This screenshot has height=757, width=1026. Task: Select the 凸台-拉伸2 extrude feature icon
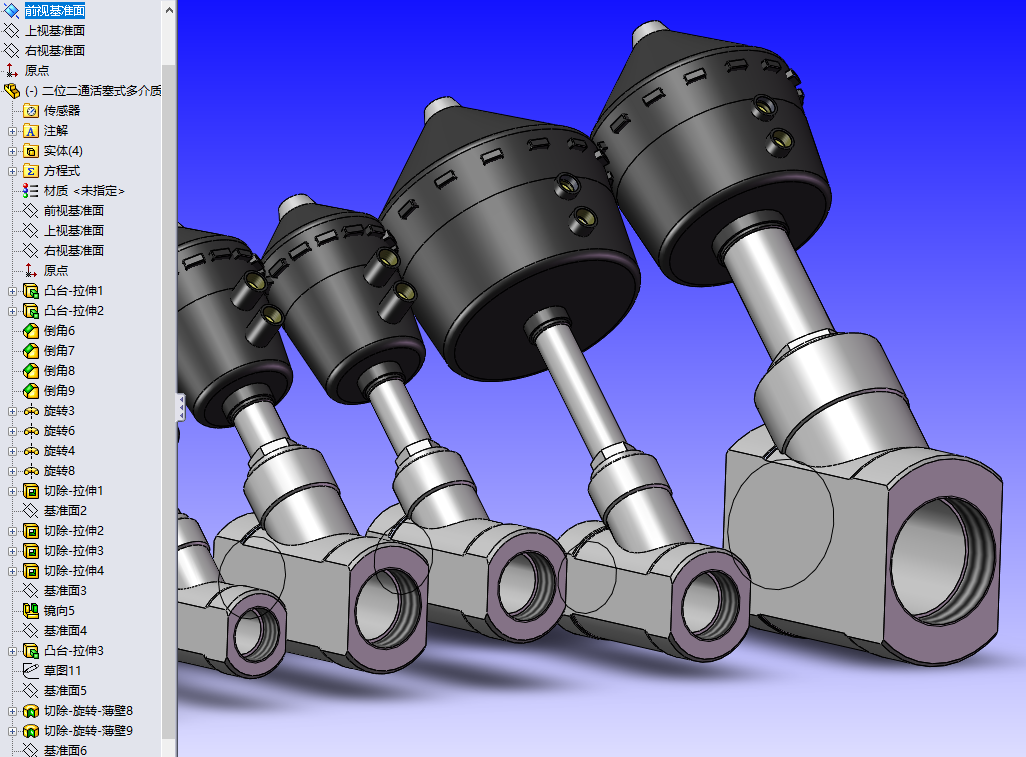[31, 311]
